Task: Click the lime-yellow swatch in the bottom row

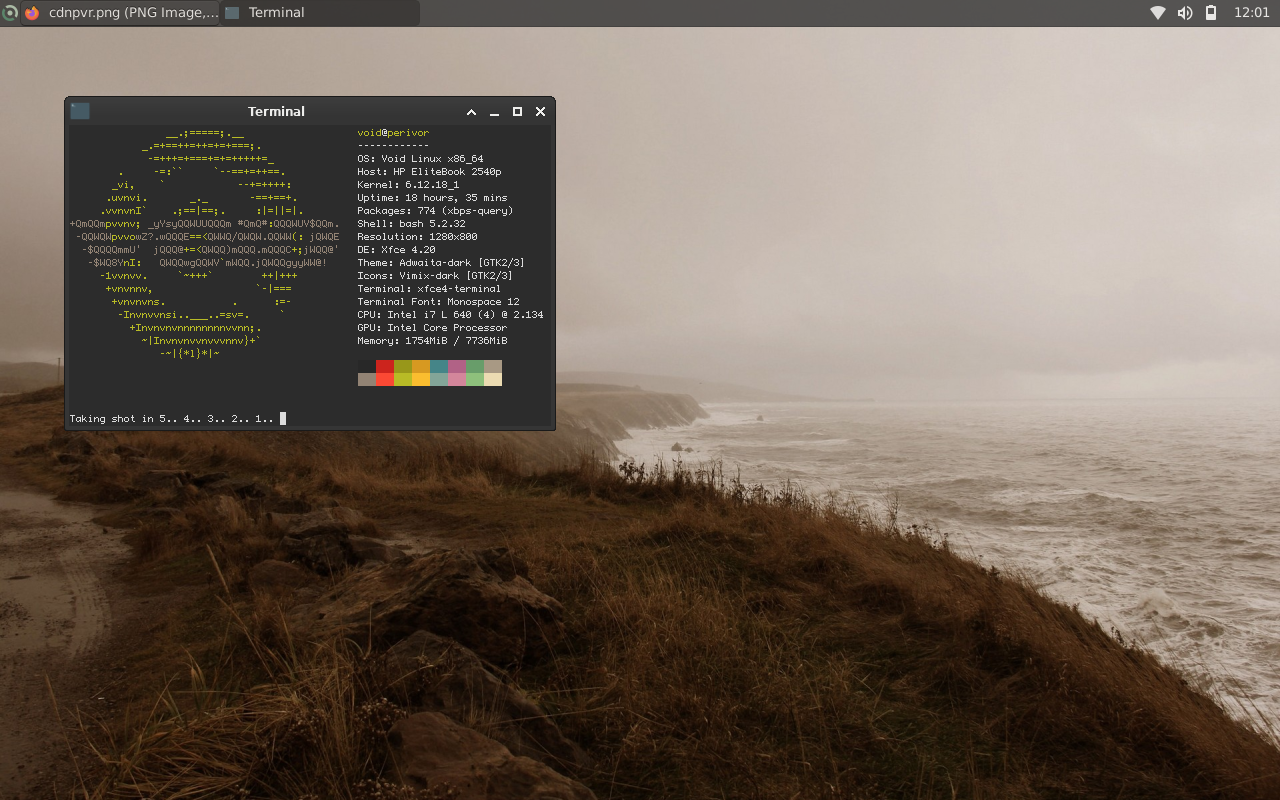Action: click(x=403, y=379)
